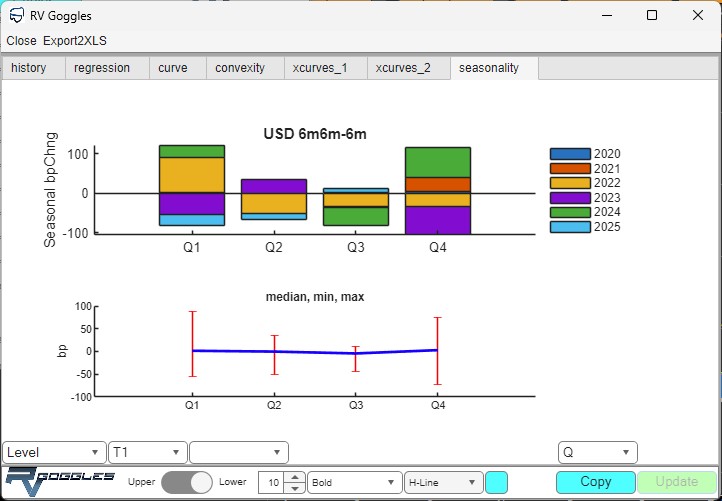Open the Q period dropdown
Viewport: 722px width, 501px height.
coord(597,452)
